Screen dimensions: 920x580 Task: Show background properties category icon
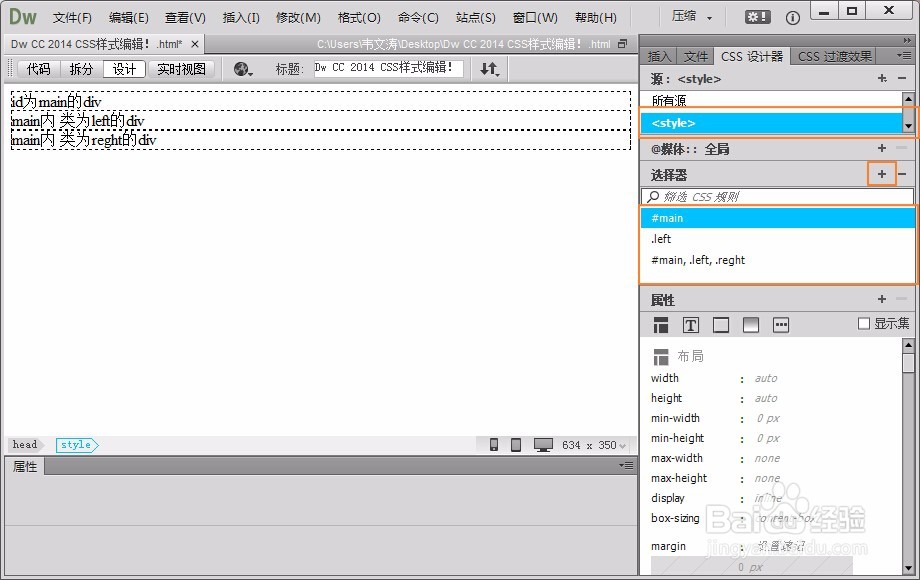click(x=750, y=325)
